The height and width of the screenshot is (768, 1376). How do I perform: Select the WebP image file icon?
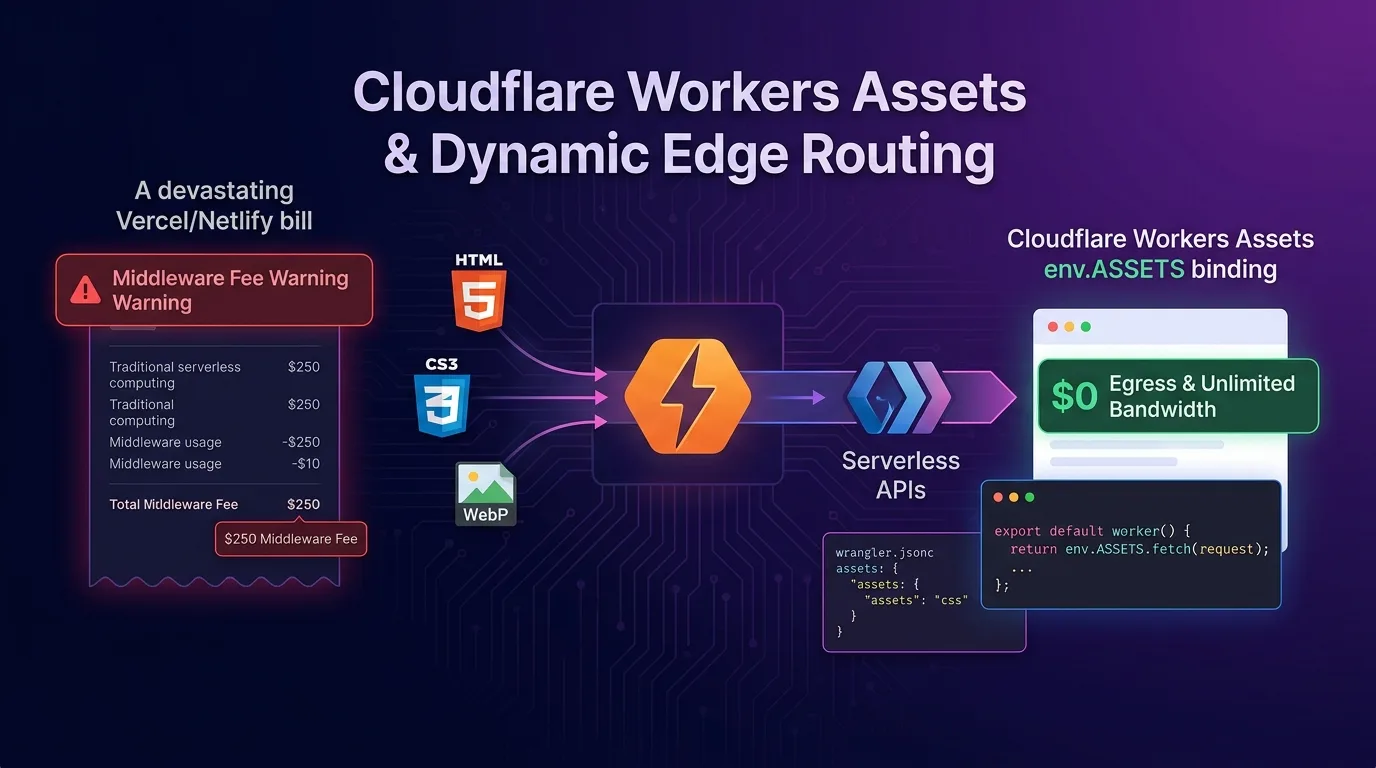486,494
